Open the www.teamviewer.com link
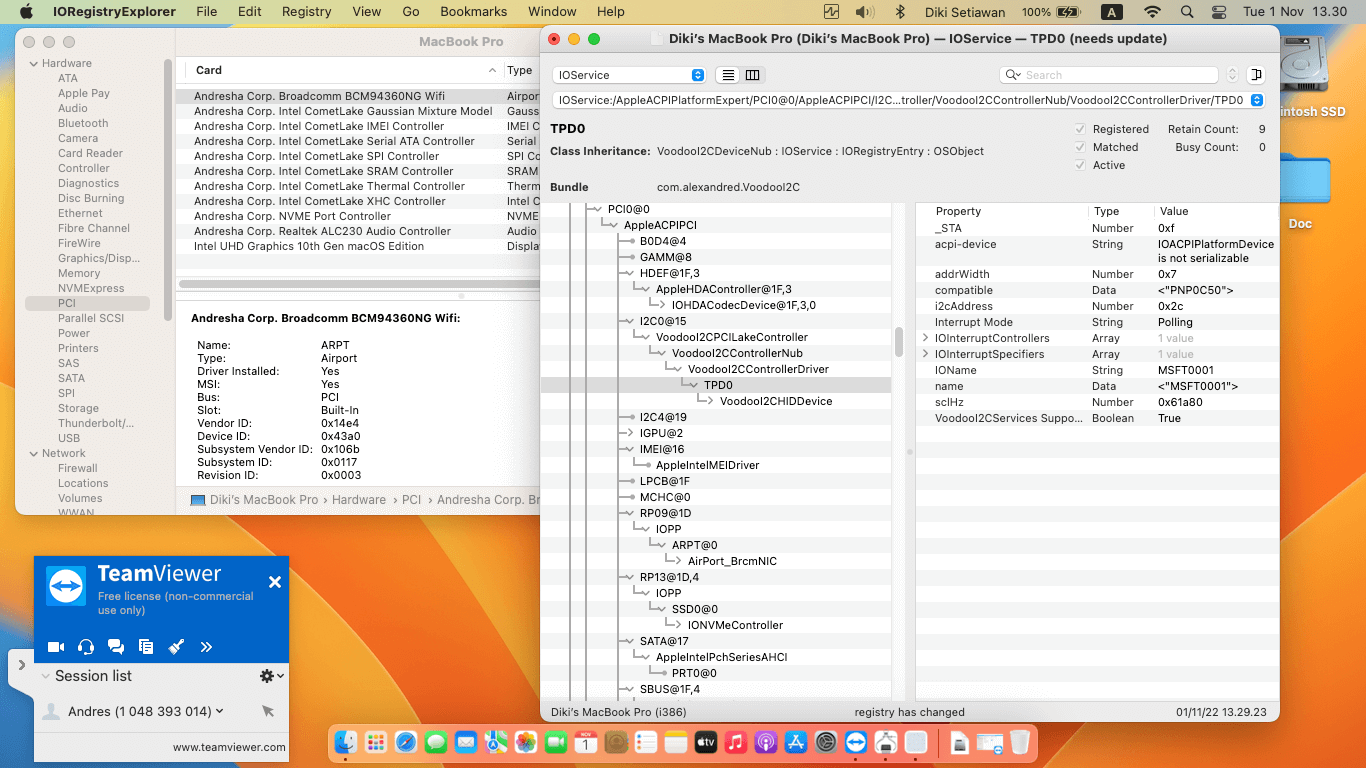This screenshot has width=1366, height=768. tap(228, 747)
